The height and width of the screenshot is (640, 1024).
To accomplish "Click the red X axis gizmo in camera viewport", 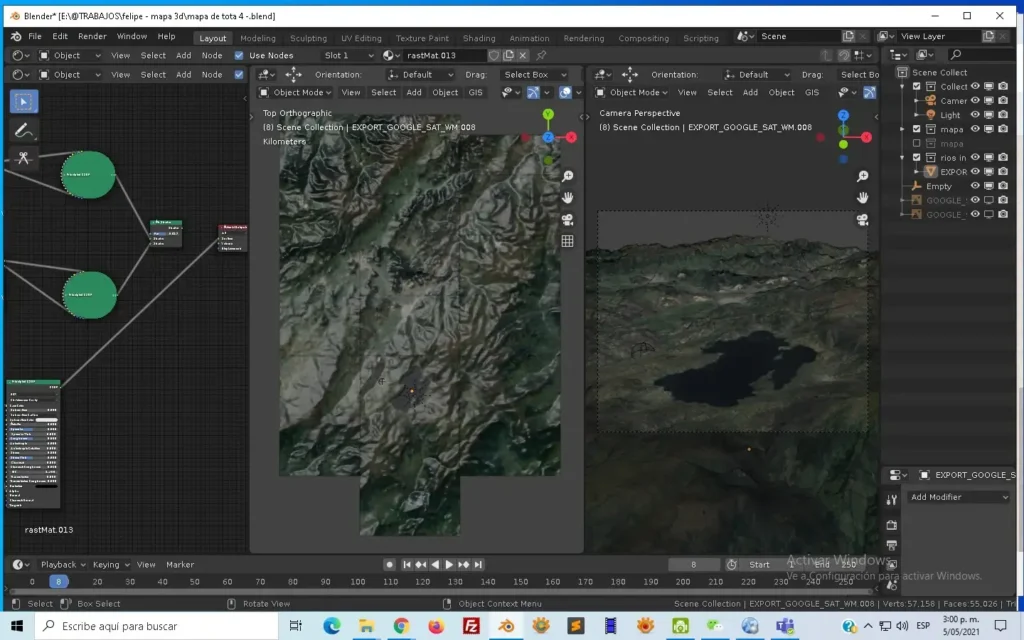I will [x=867, y=137].
